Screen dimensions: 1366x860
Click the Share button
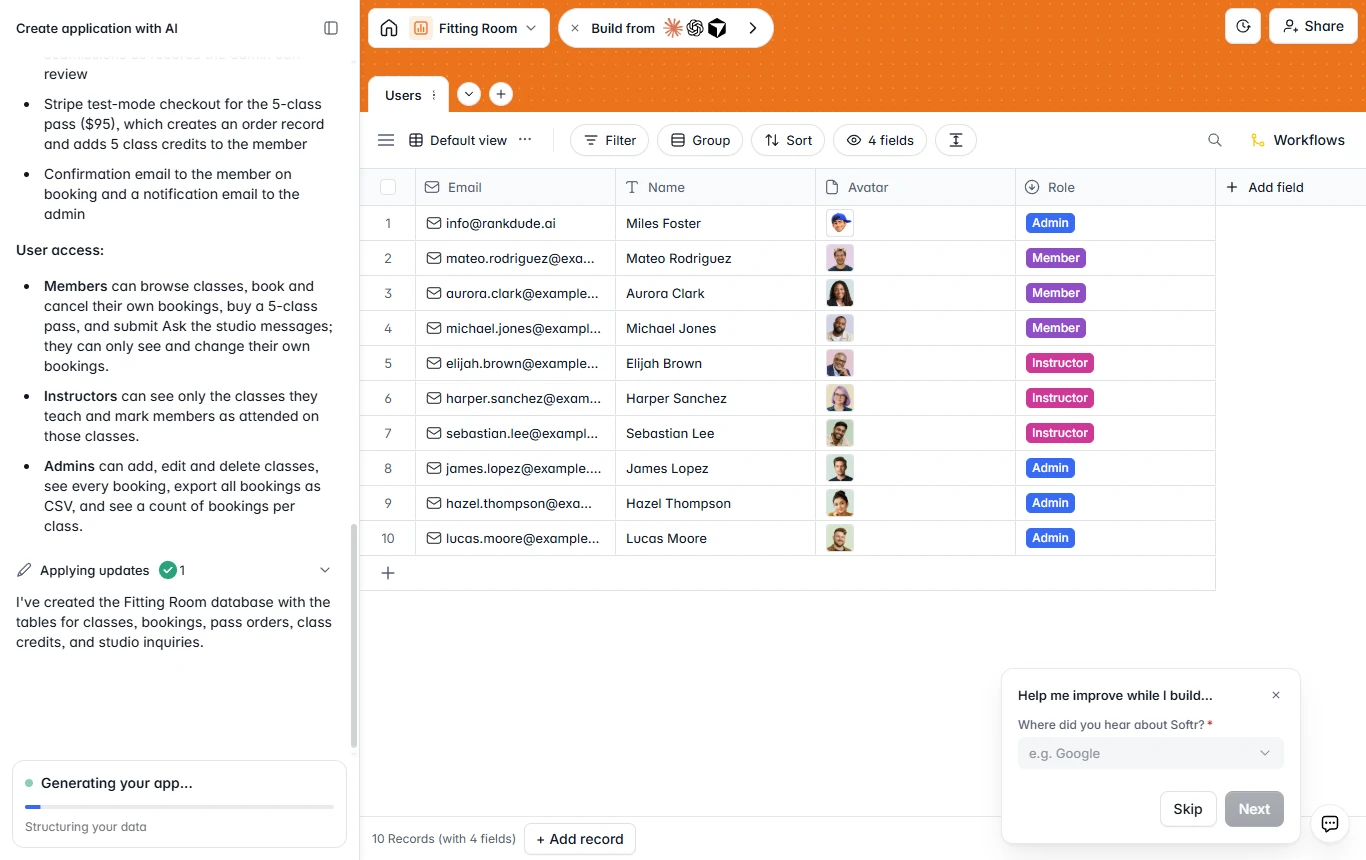tap(1313, 26)
